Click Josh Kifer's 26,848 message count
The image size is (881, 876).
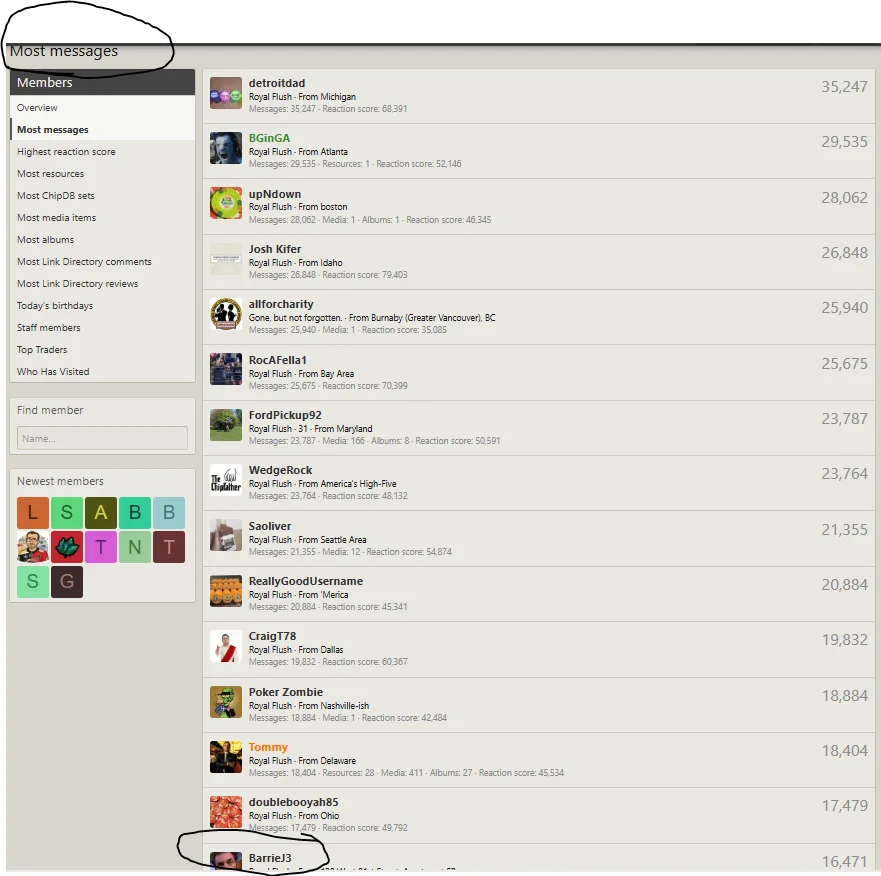844,252
